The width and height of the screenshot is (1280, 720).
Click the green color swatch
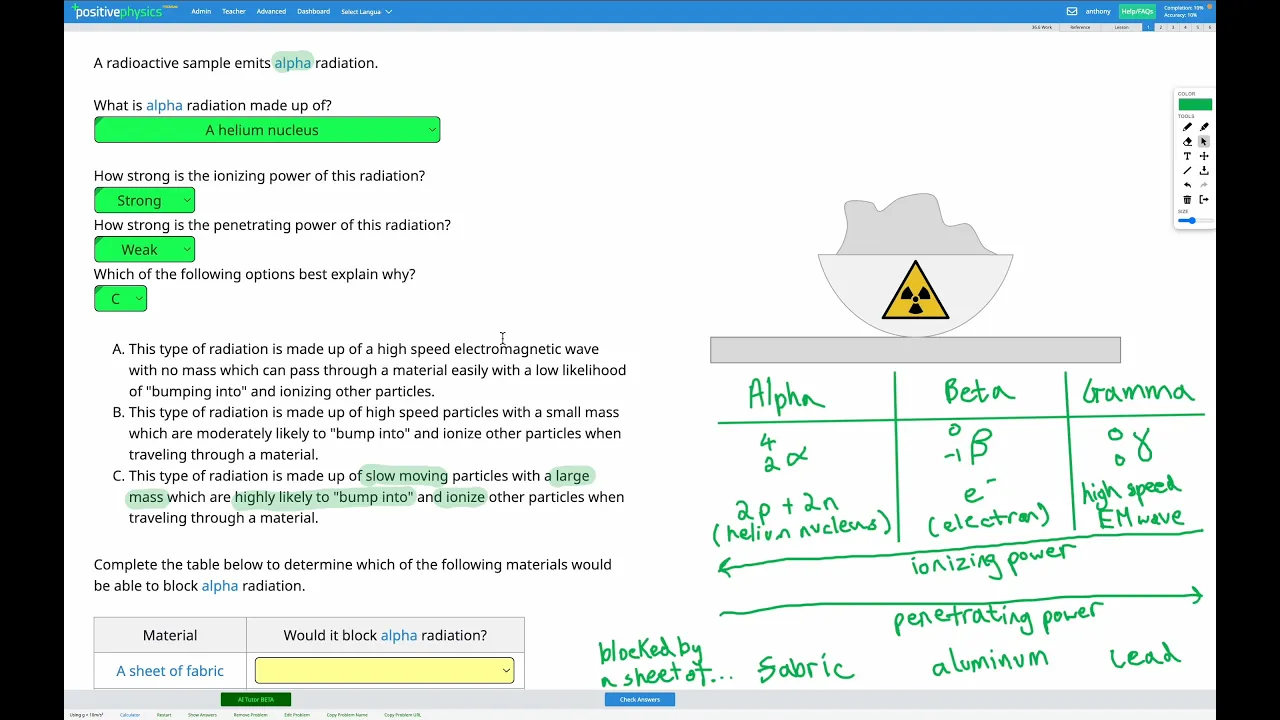click(1195, 105)
